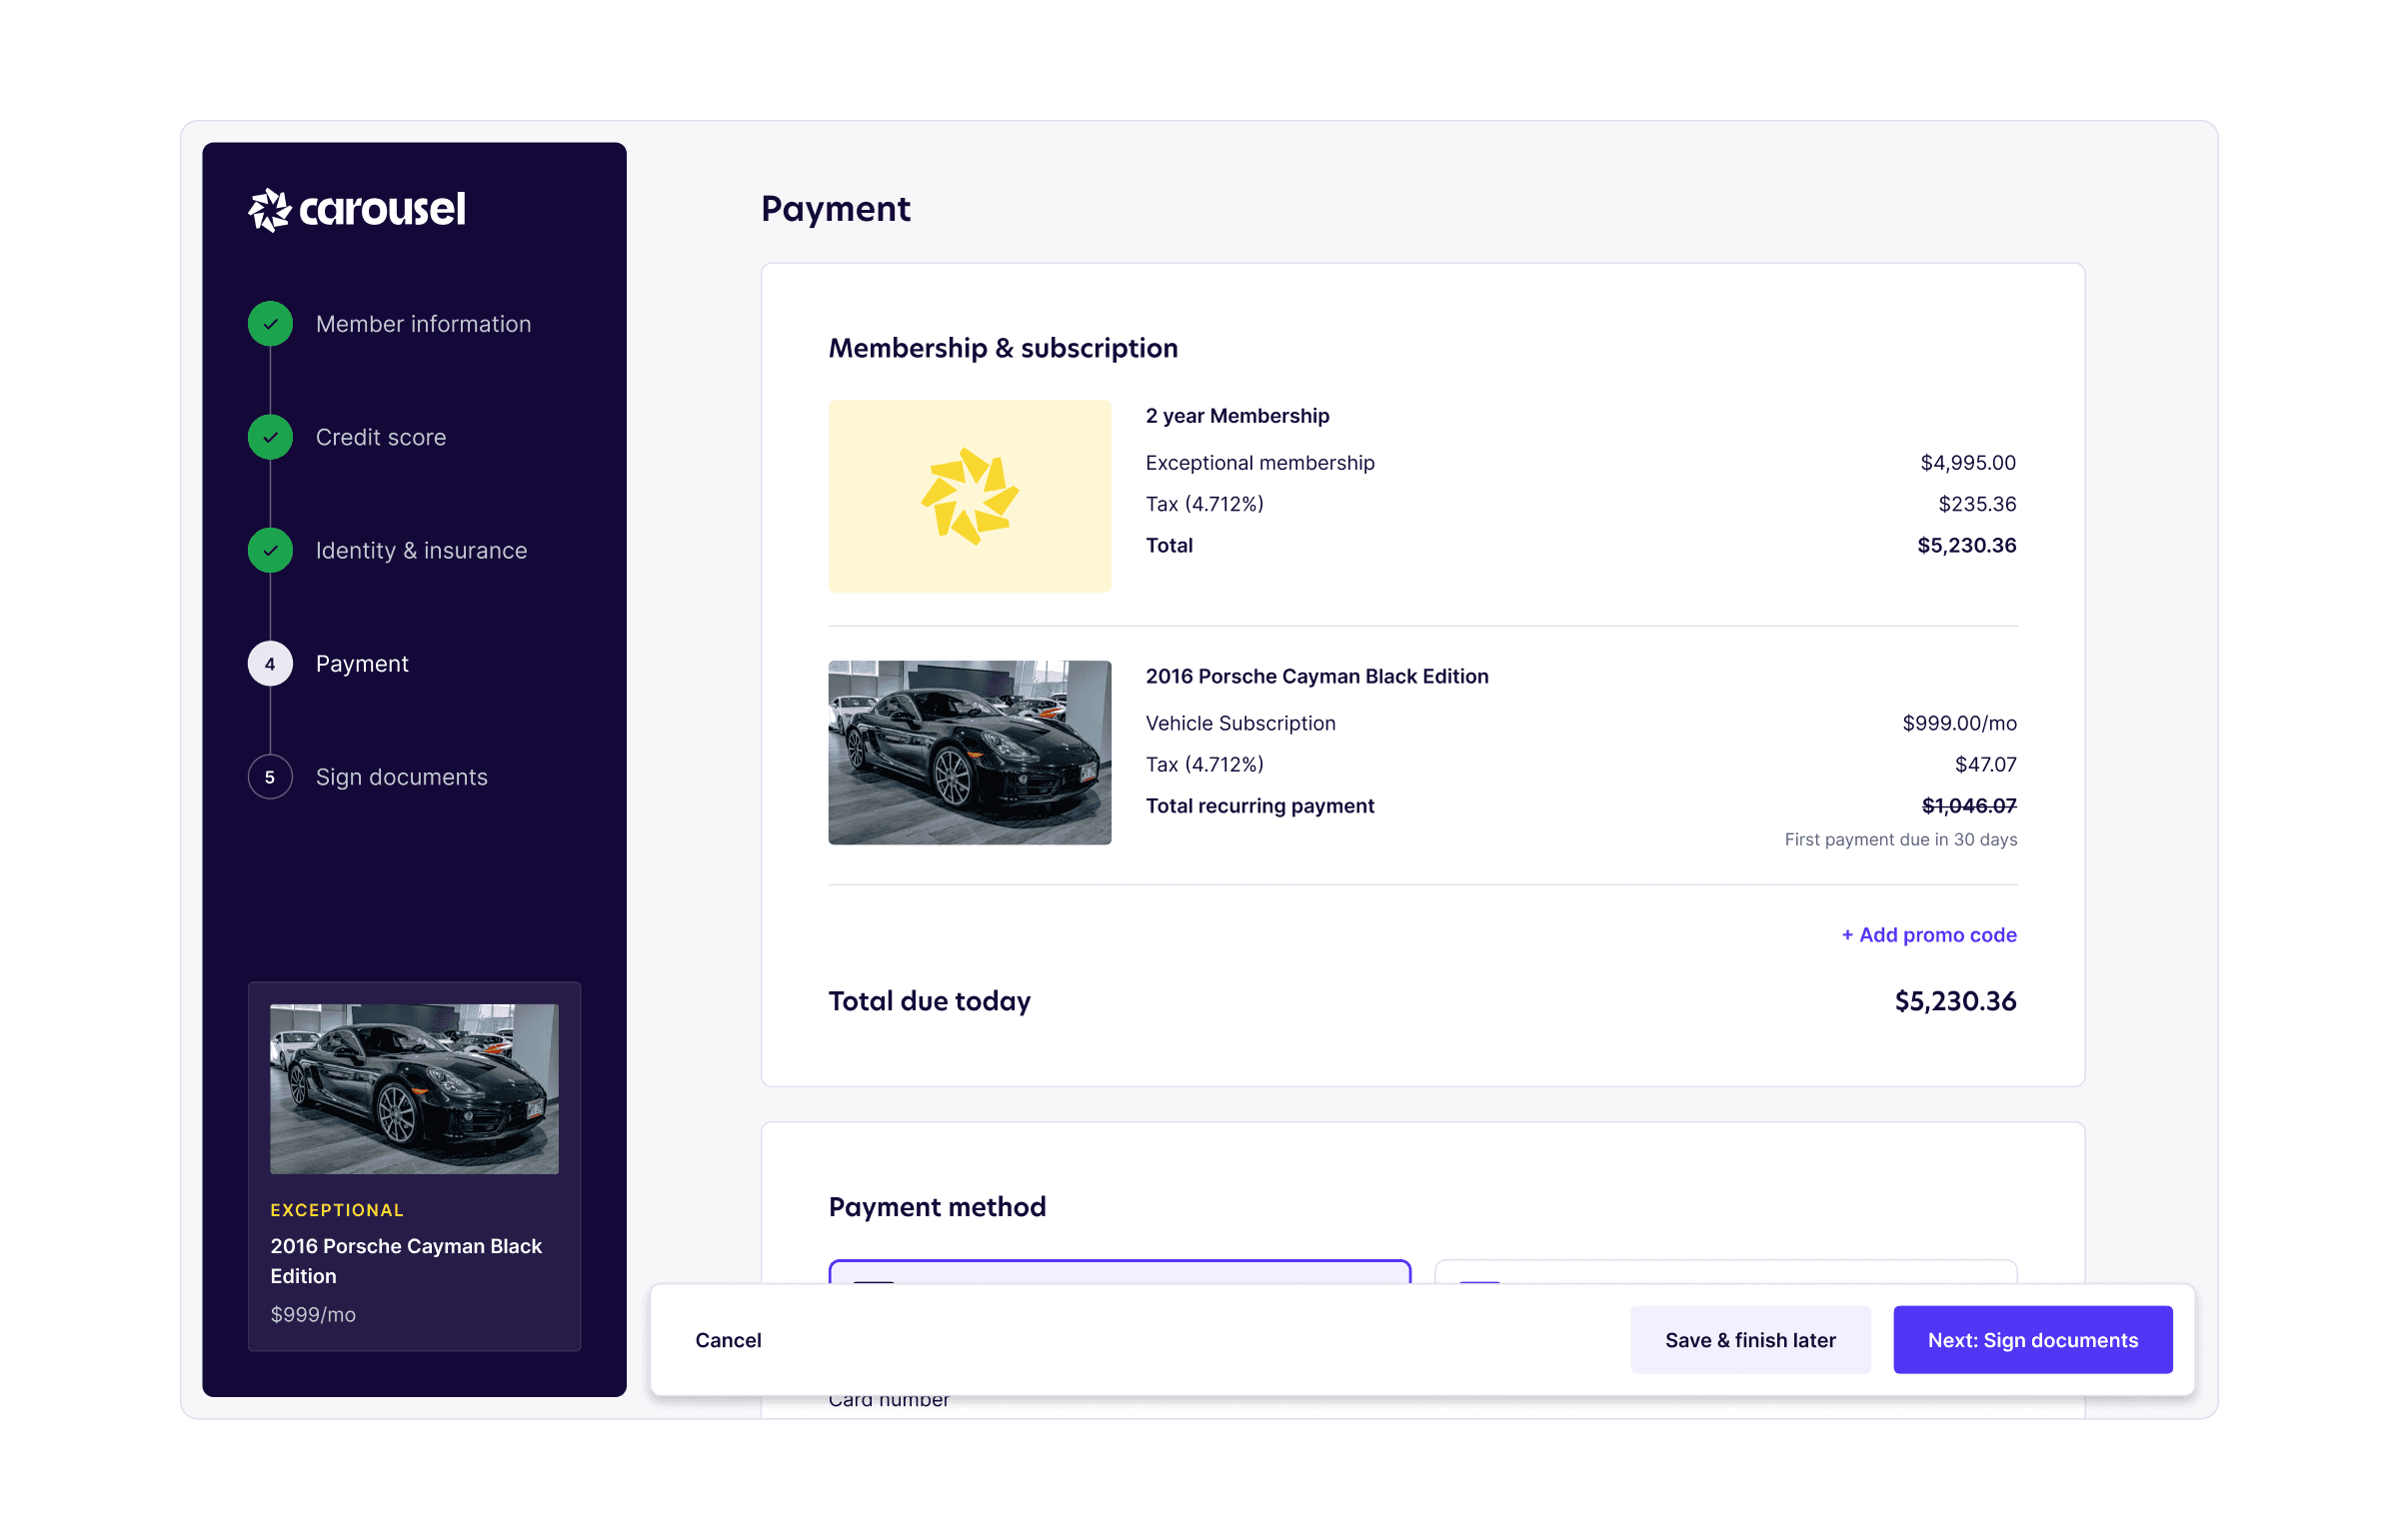Jump to the Sign documents step label
2399x1540 pixels.
pyautogui.click(x=402, y=777)
